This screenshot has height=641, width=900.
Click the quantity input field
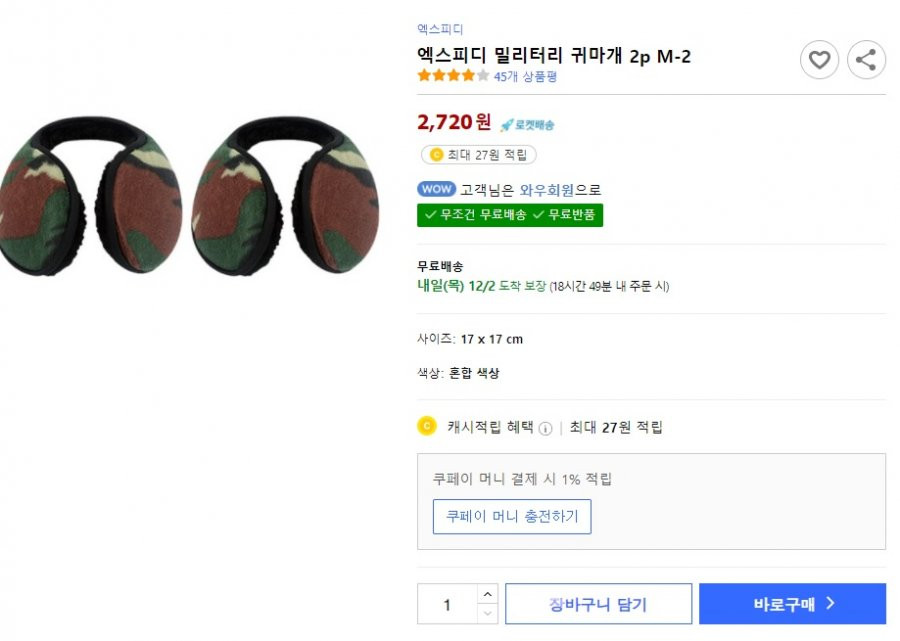(447, 604)
